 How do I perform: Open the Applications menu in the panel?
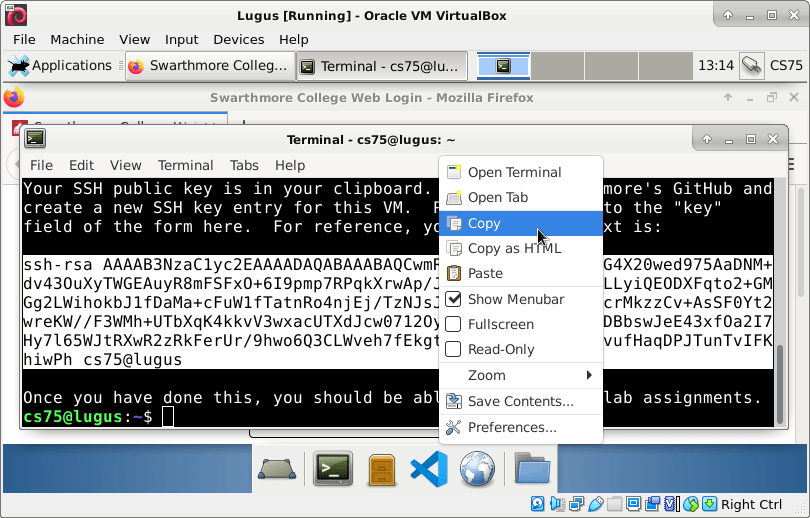click(x=60, y=66)
